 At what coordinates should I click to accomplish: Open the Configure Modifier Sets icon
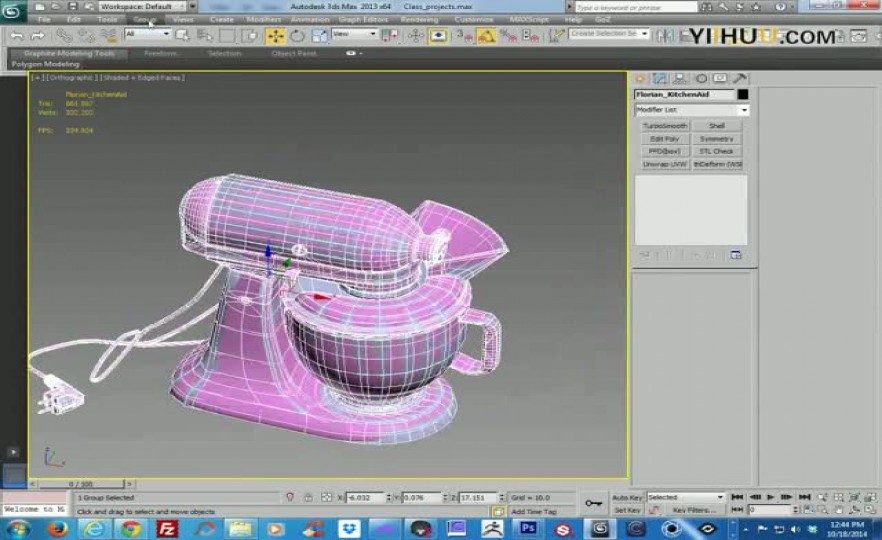click(x=736, y=255)
